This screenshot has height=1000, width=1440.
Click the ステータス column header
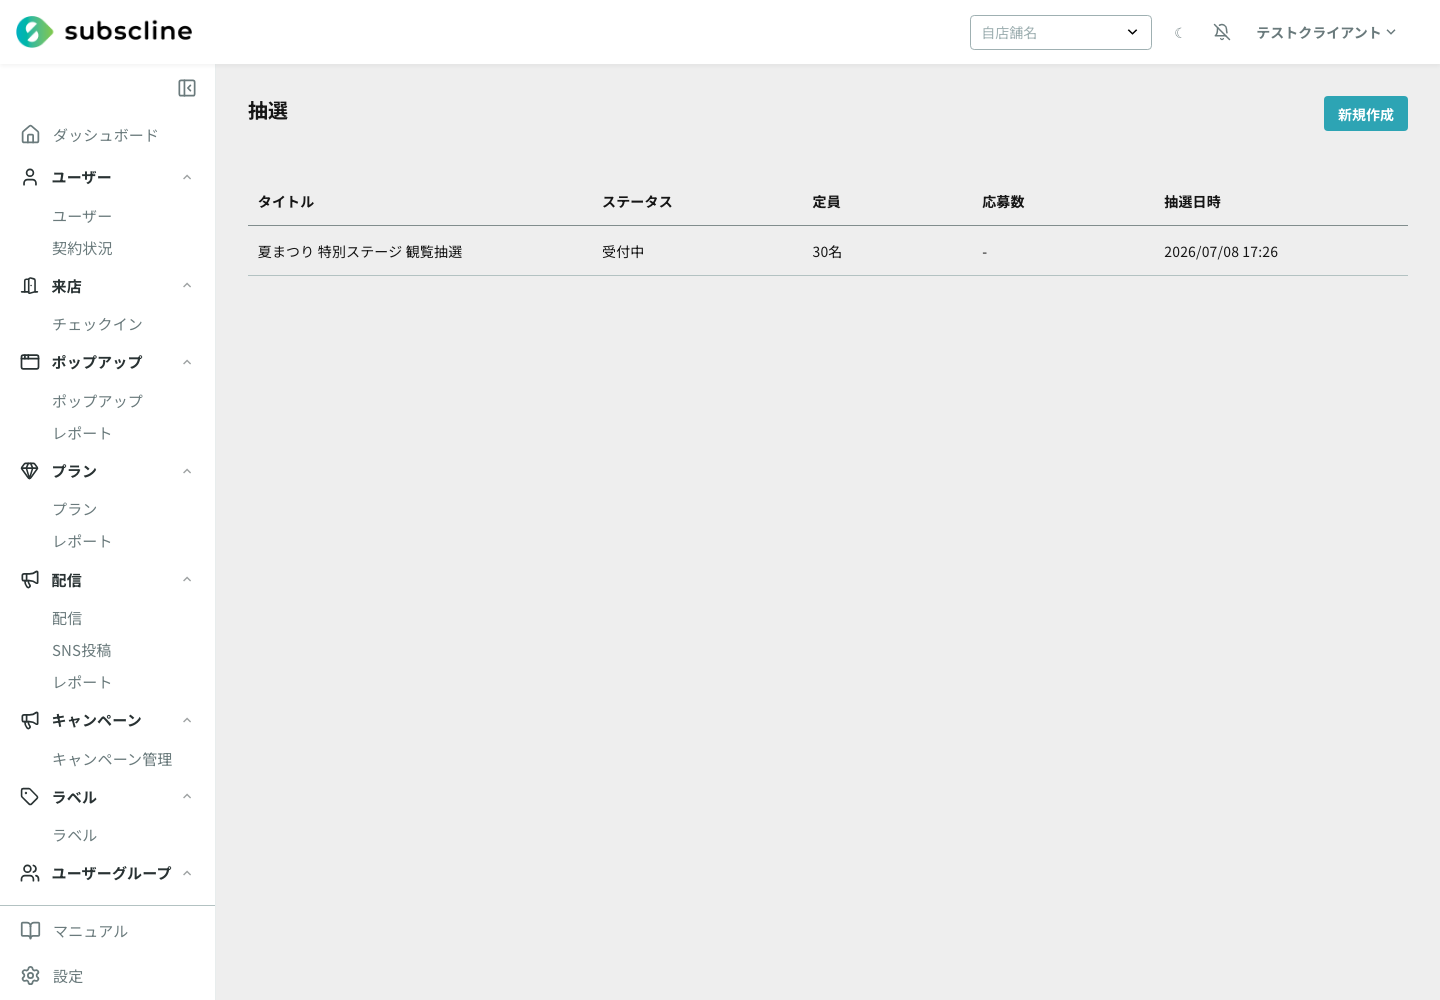tap(637, 202)
